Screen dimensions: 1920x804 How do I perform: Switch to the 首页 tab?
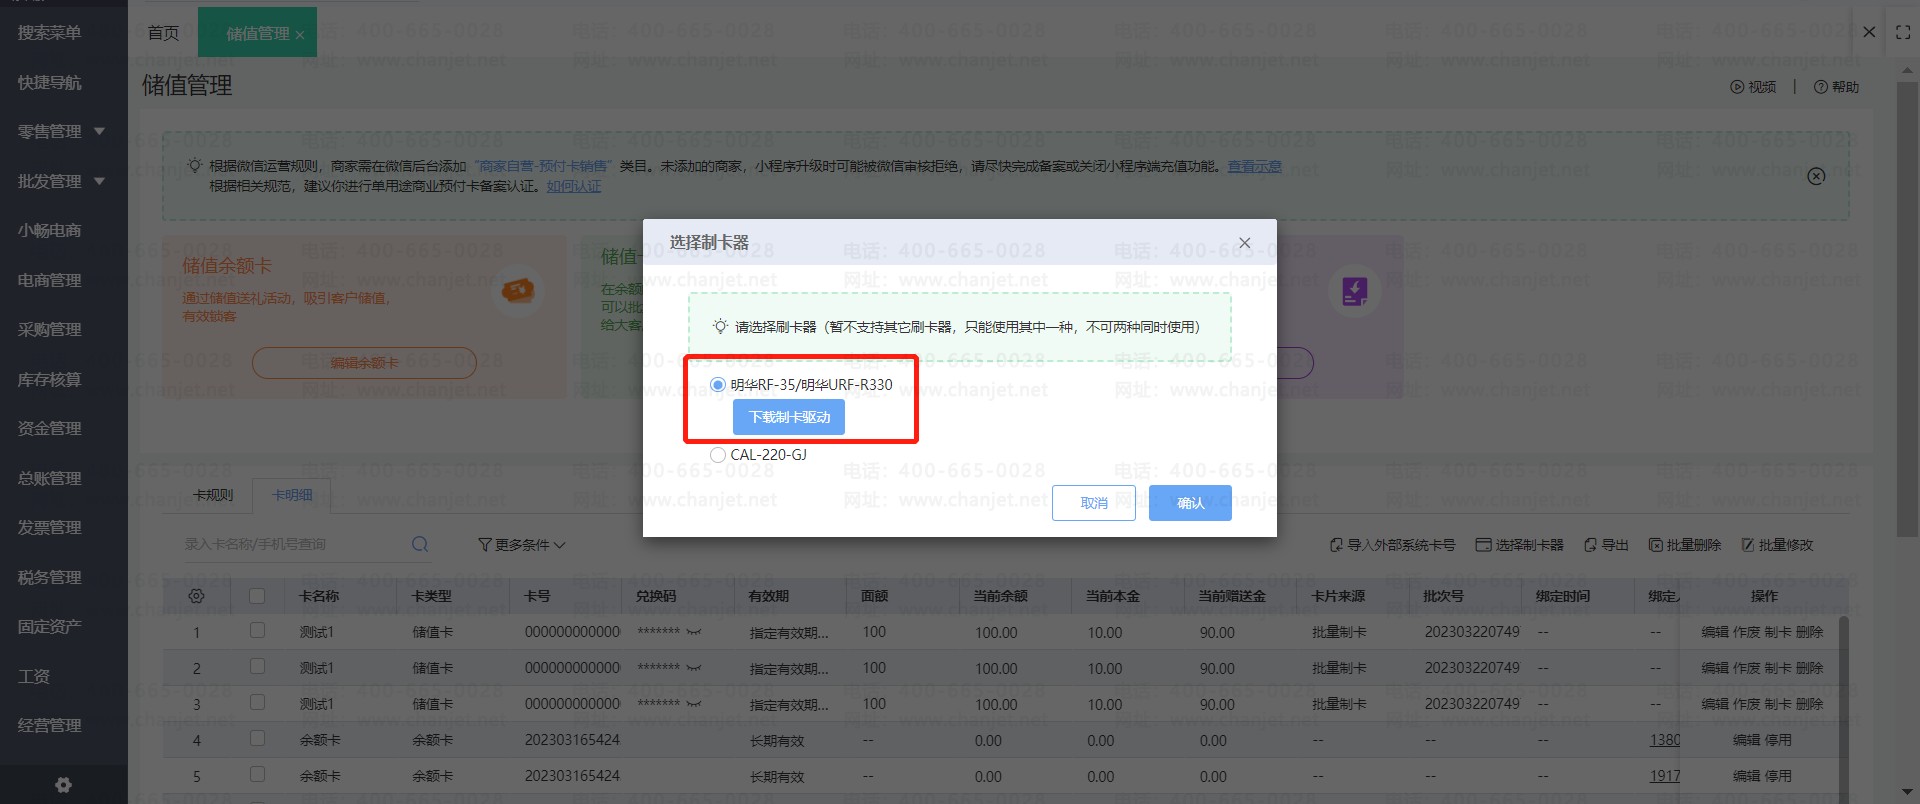click(x=163, y=33)
